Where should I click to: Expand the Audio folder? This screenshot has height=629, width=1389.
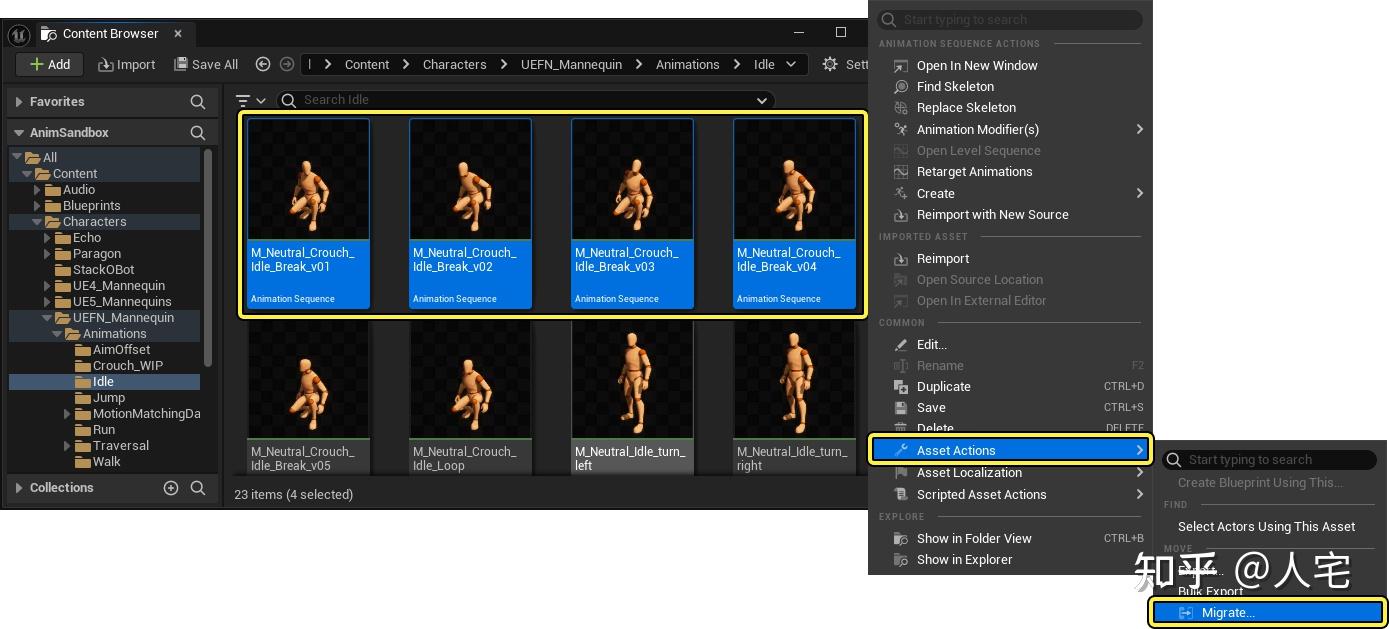[x=38, y=190]
